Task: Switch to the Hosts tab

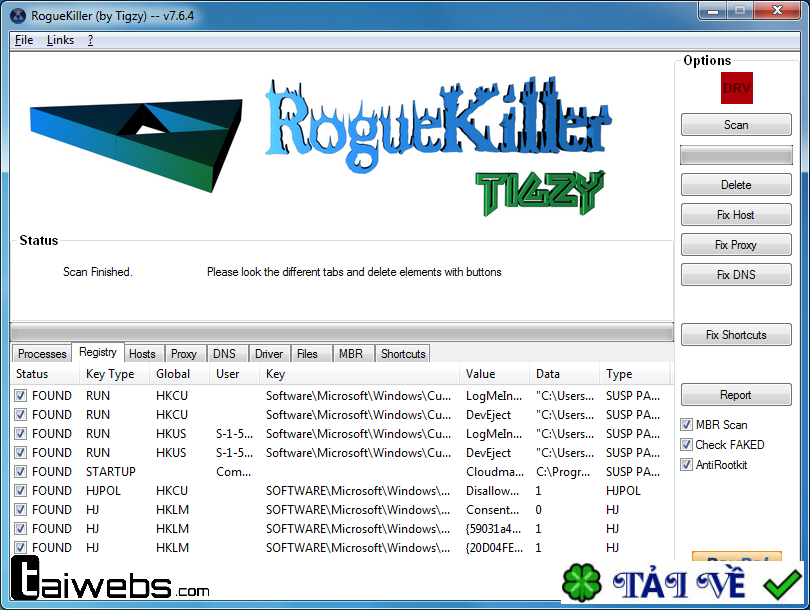Action: tap(142, 353)
